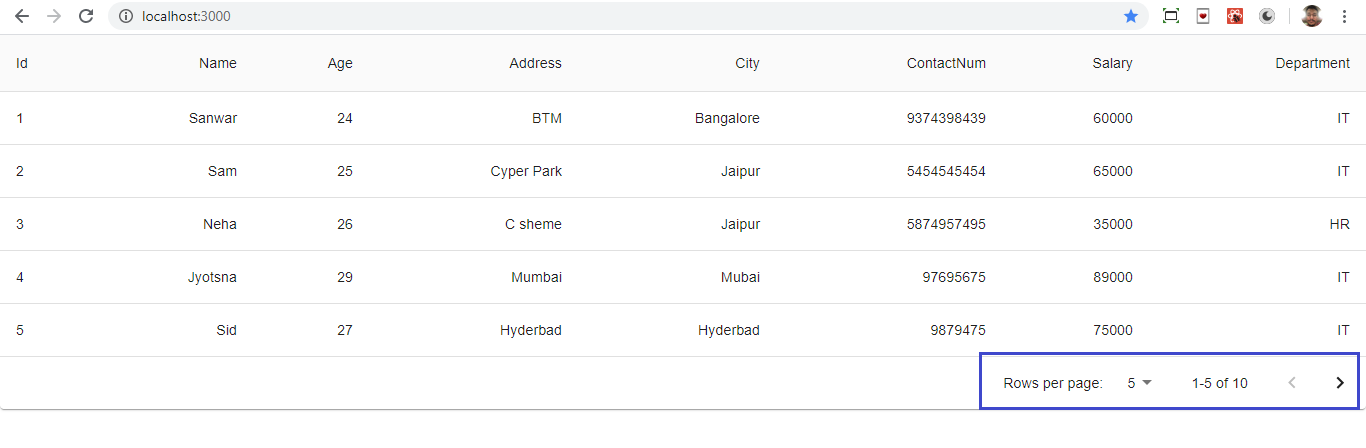The width and height of the screenshot is (1366, 448).
Task: Click the previous page chevron
Action: (1292, 383)
